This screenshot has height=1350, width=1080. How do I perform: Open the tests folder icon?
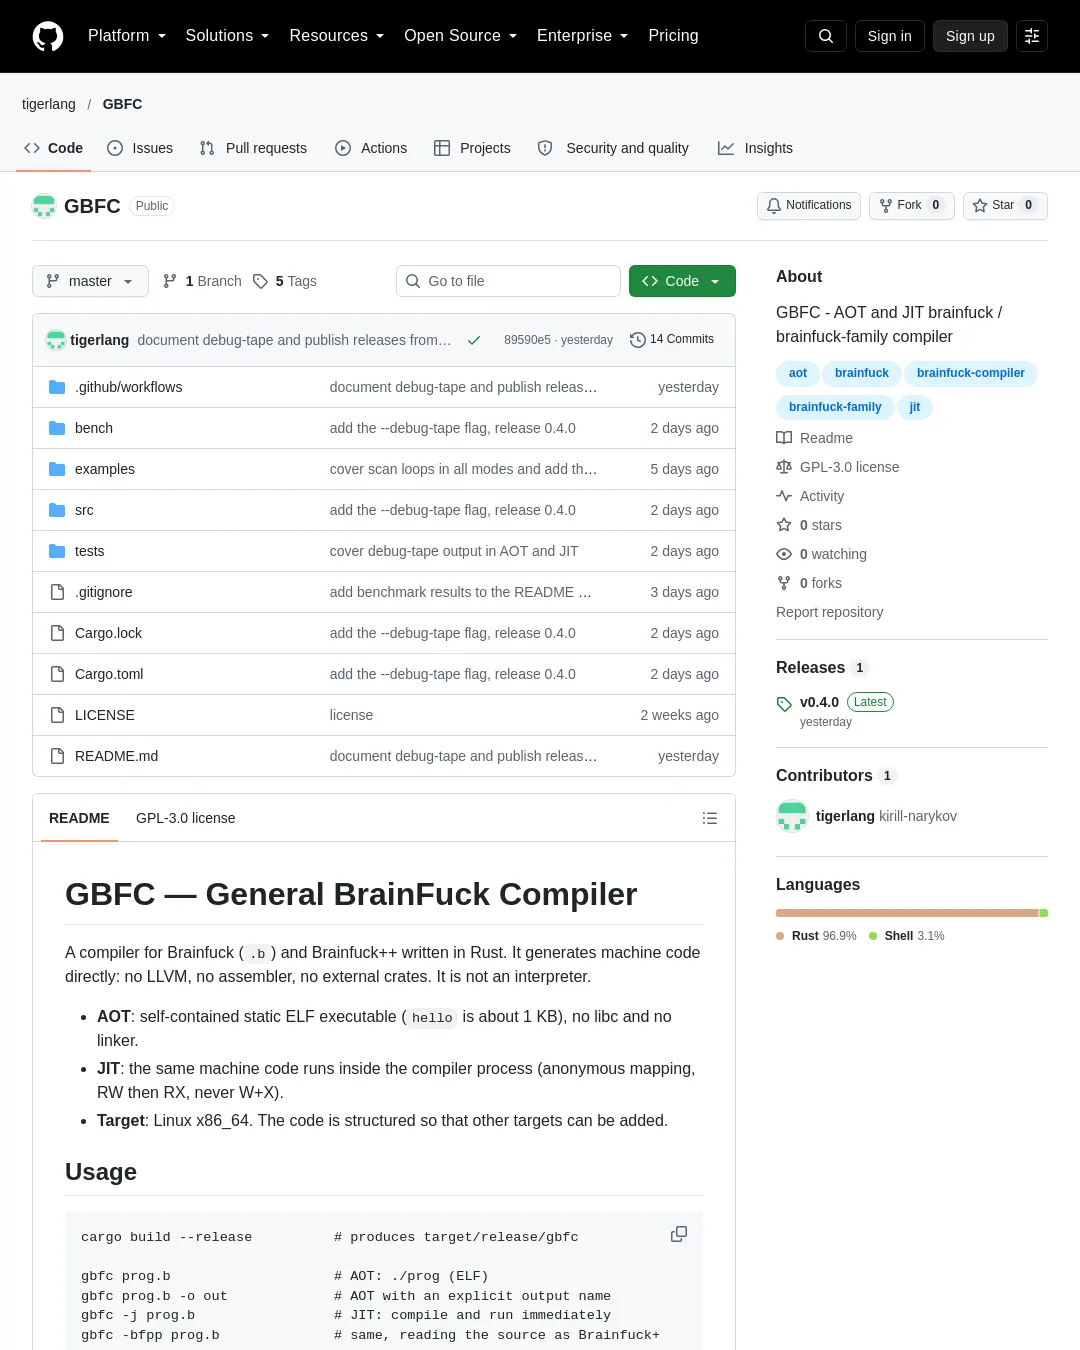point(57,551)
